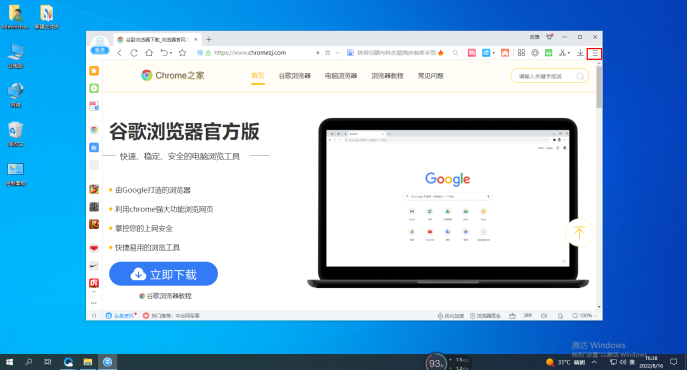The height and width of the screenshot is (370, 687).
Task: Open the hamburger main menu in the toolbar
Action: 595,53
